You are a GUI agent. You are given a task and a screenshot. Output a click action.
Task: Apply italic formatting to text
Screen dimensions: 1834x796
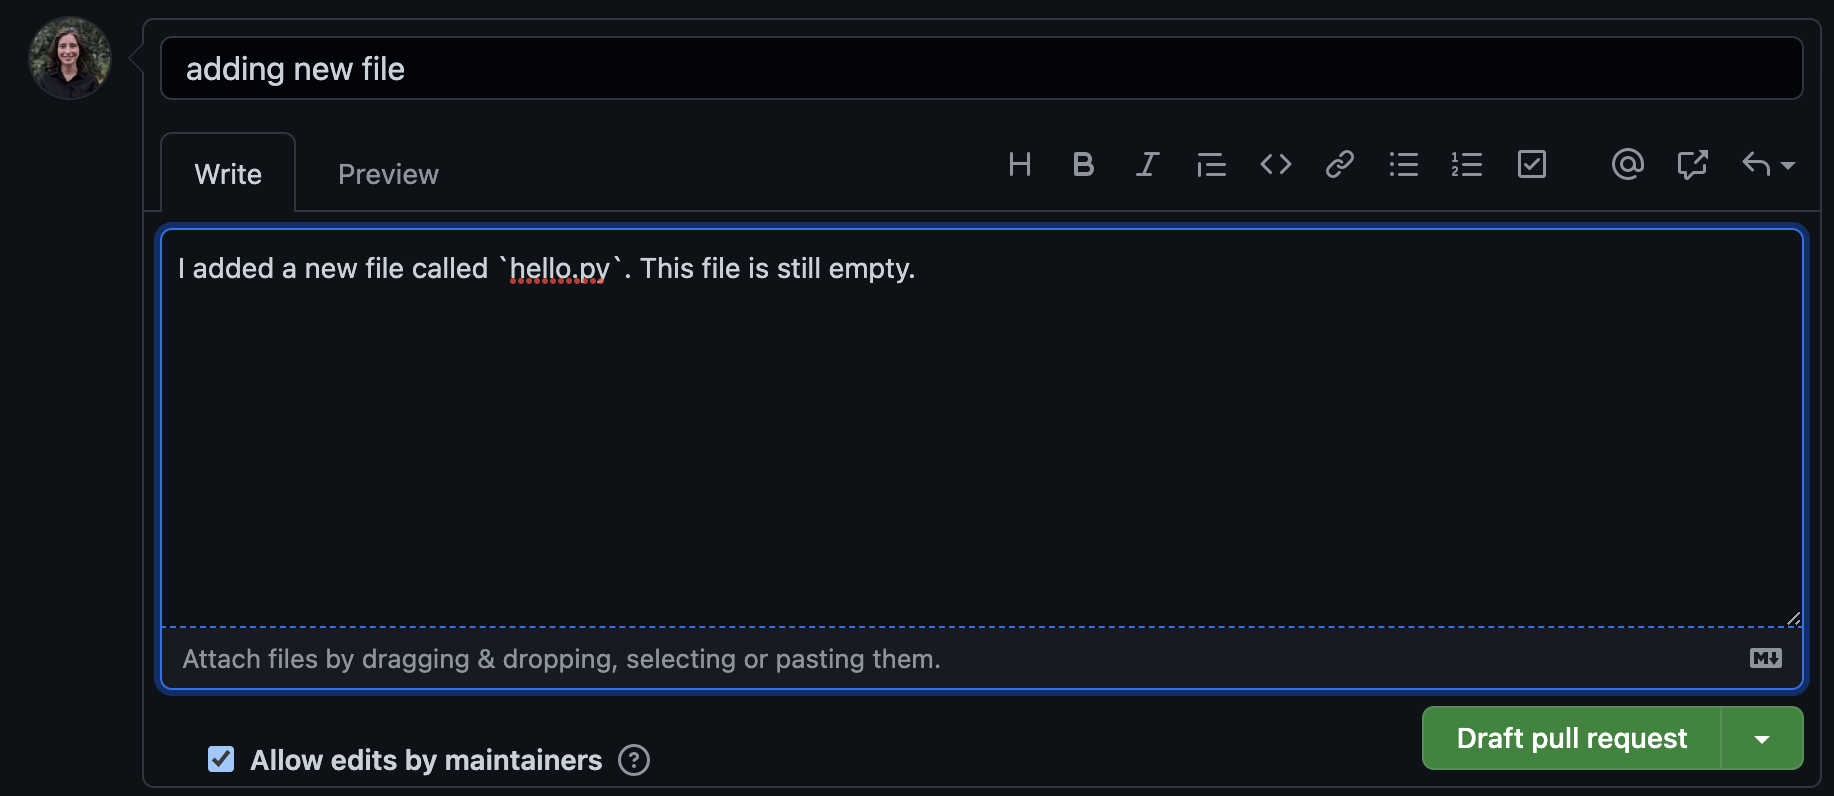click(1147, 164)
